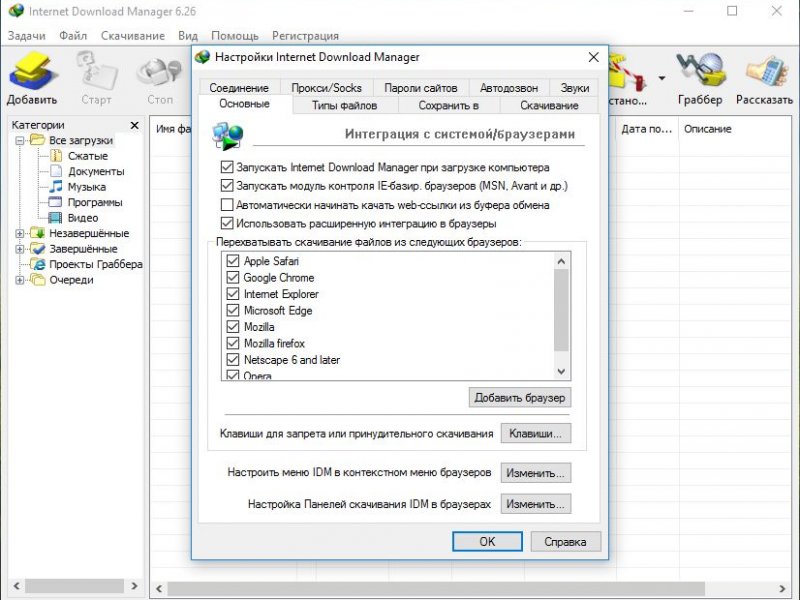800x600 pixels.
Task: Uncheck Apple Safari in browser list
Action: tap(233, 261)
